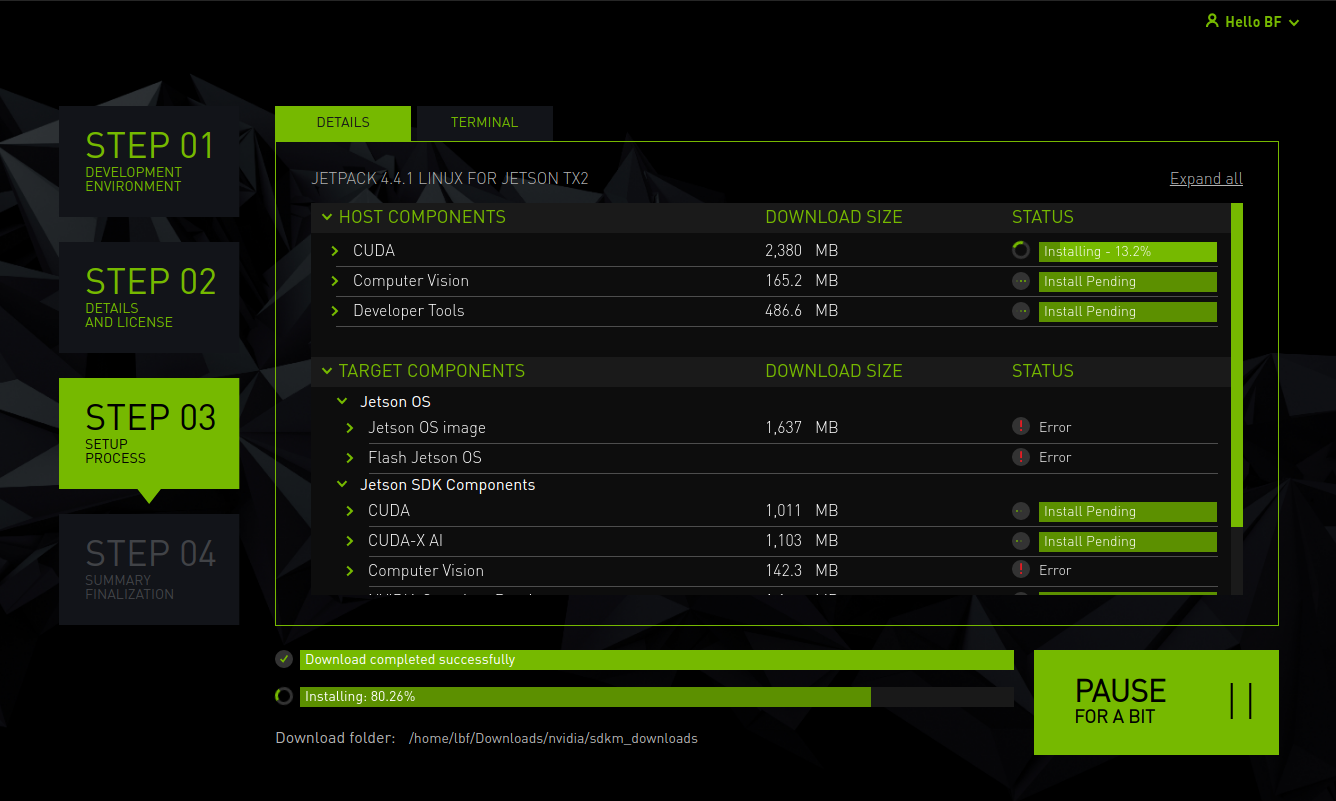Click the Download completed successfully progress bar
Image resolution: width=1336 pixels, height=801 pixels.
[x=657, y=660]
